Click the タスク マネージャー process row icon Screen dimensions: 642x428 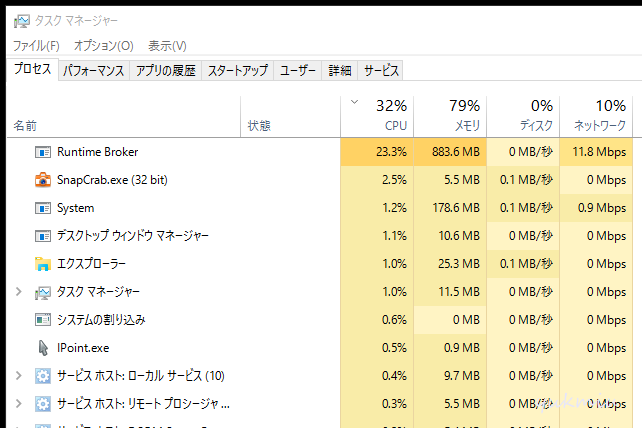coord(43,292)
